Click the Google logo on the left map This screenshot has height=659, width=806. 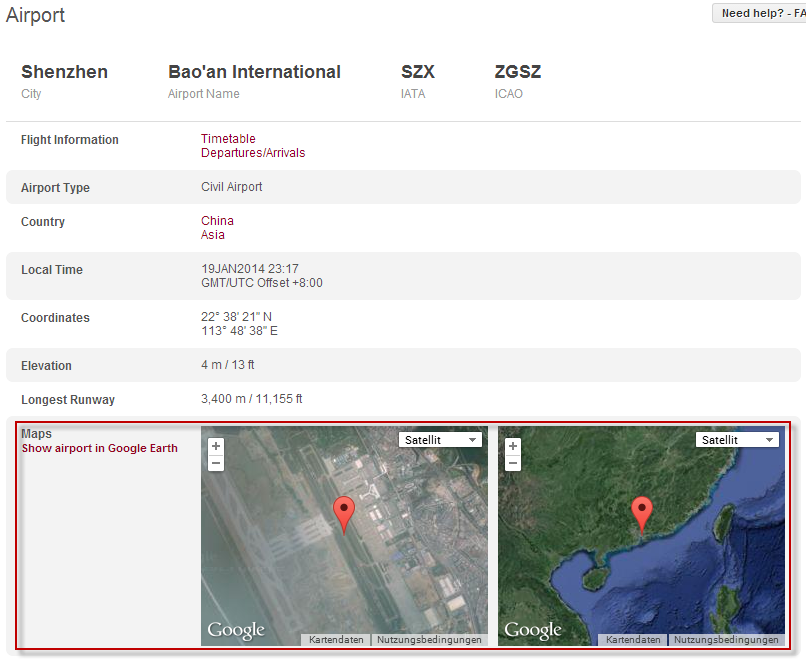(236, 630)
